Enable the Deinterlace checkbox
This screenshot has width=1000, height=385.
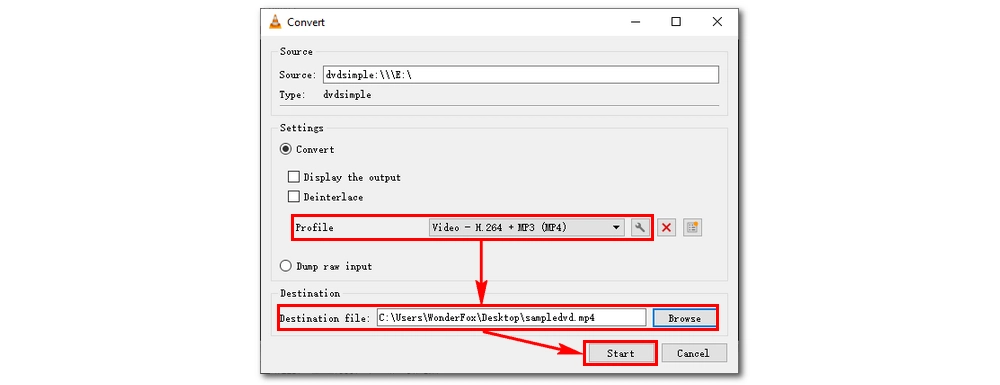tap(294, 197)
